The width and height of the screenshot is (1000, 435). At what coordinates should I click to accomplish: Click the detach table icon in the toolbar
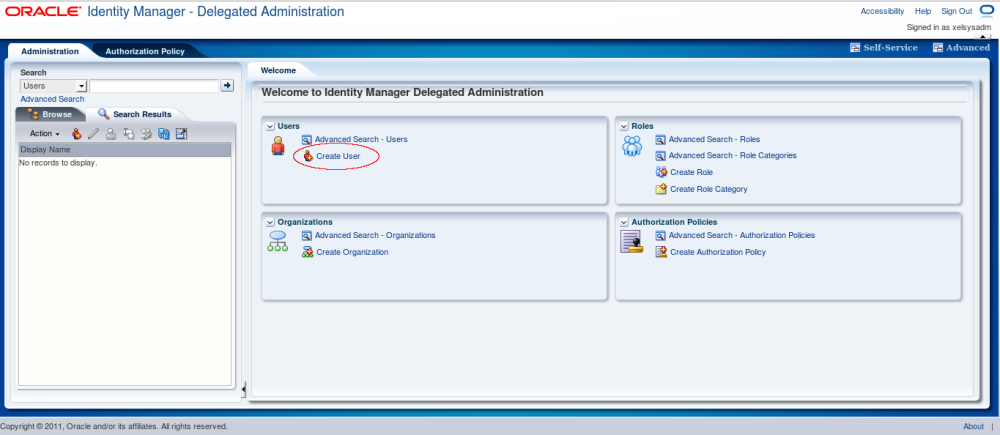[x=181, y=134]
